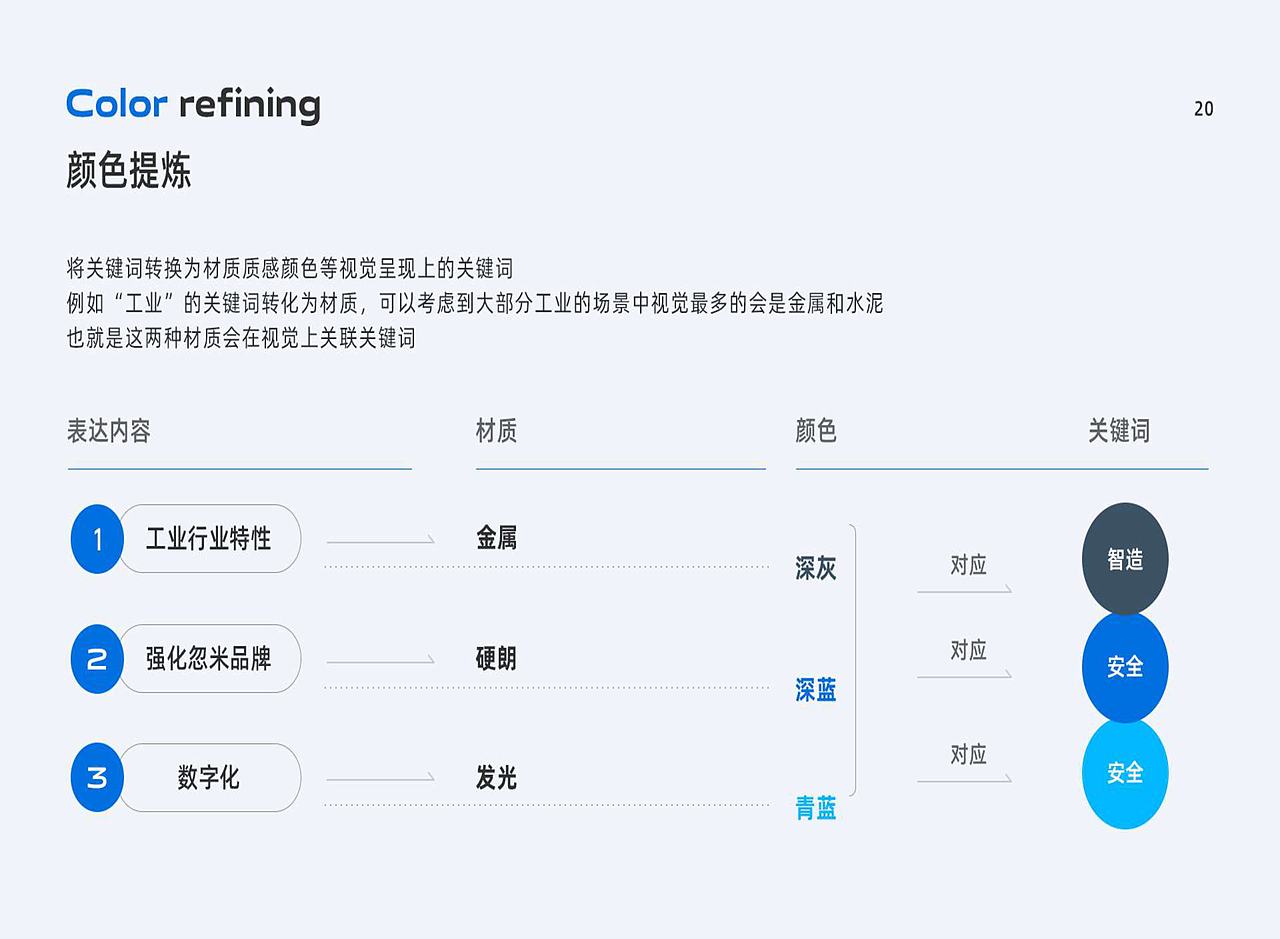Click the blue number 2 circle

tap(97, 659)
